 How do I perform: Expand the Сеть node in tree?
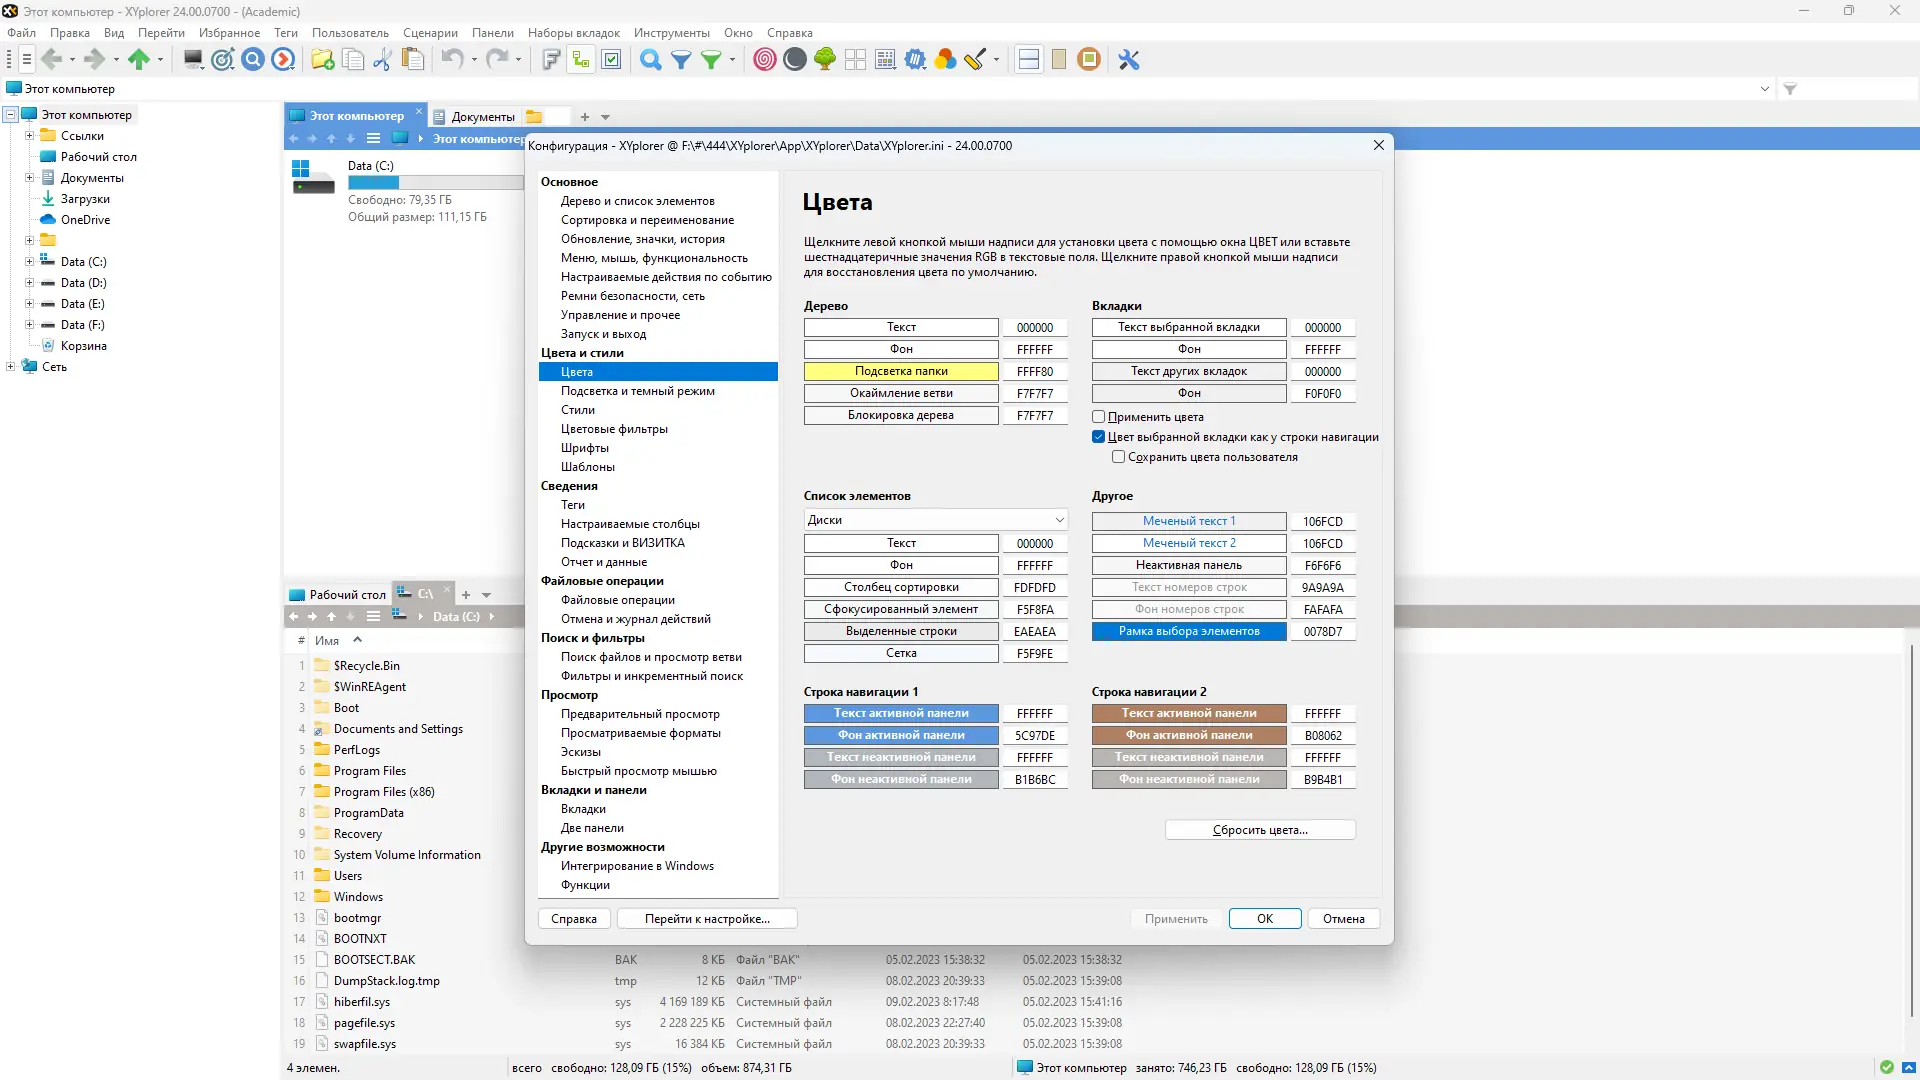11,367
